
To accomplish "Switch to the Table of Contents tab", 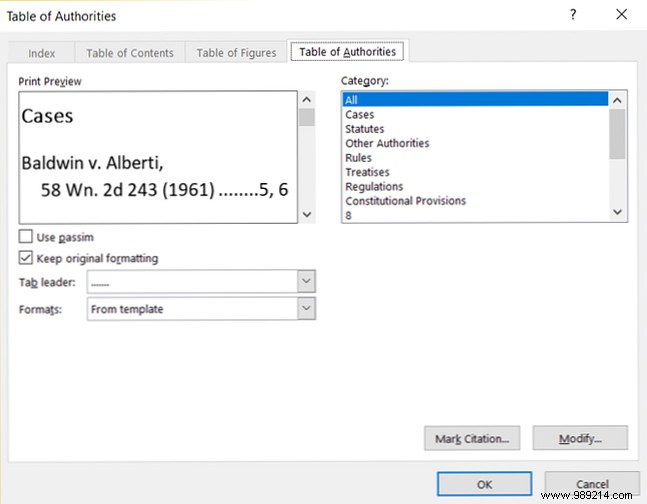I will pos(130,53).
